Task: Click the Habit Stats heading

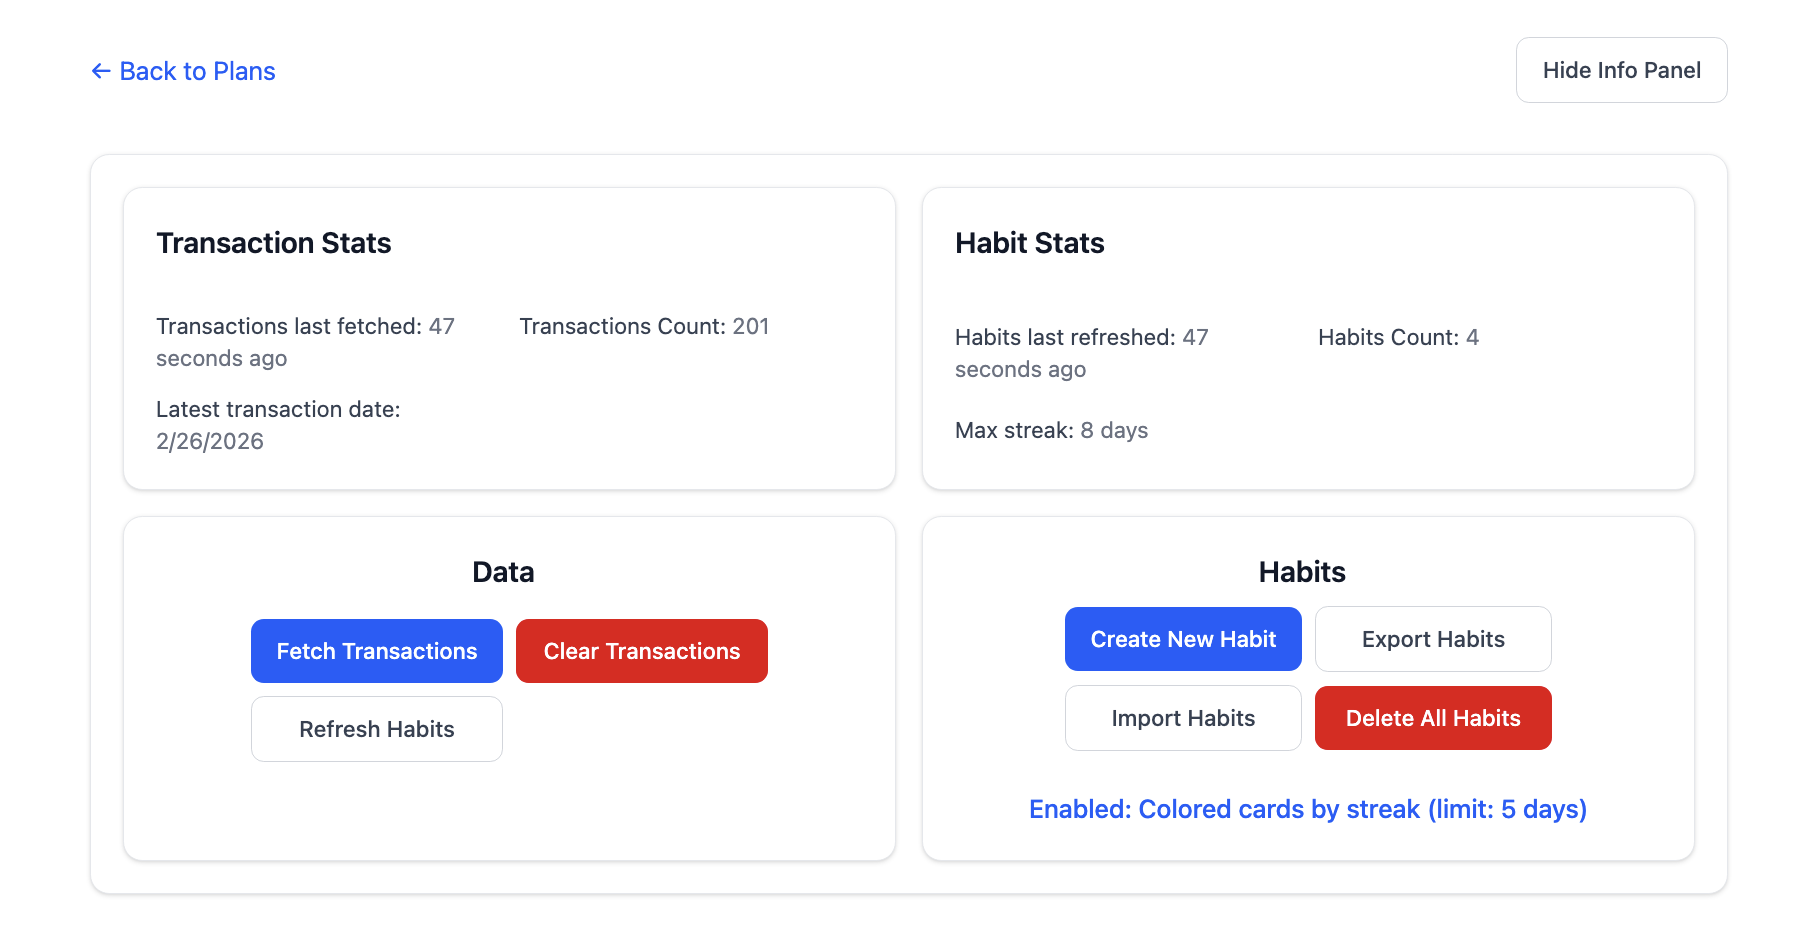Action: click(x=1030, y=243)
